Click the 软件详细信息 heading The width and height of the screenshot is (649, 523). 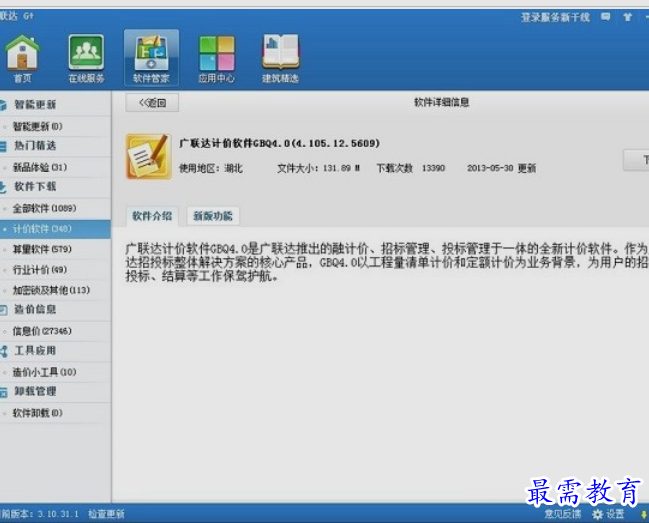(442, 102)
